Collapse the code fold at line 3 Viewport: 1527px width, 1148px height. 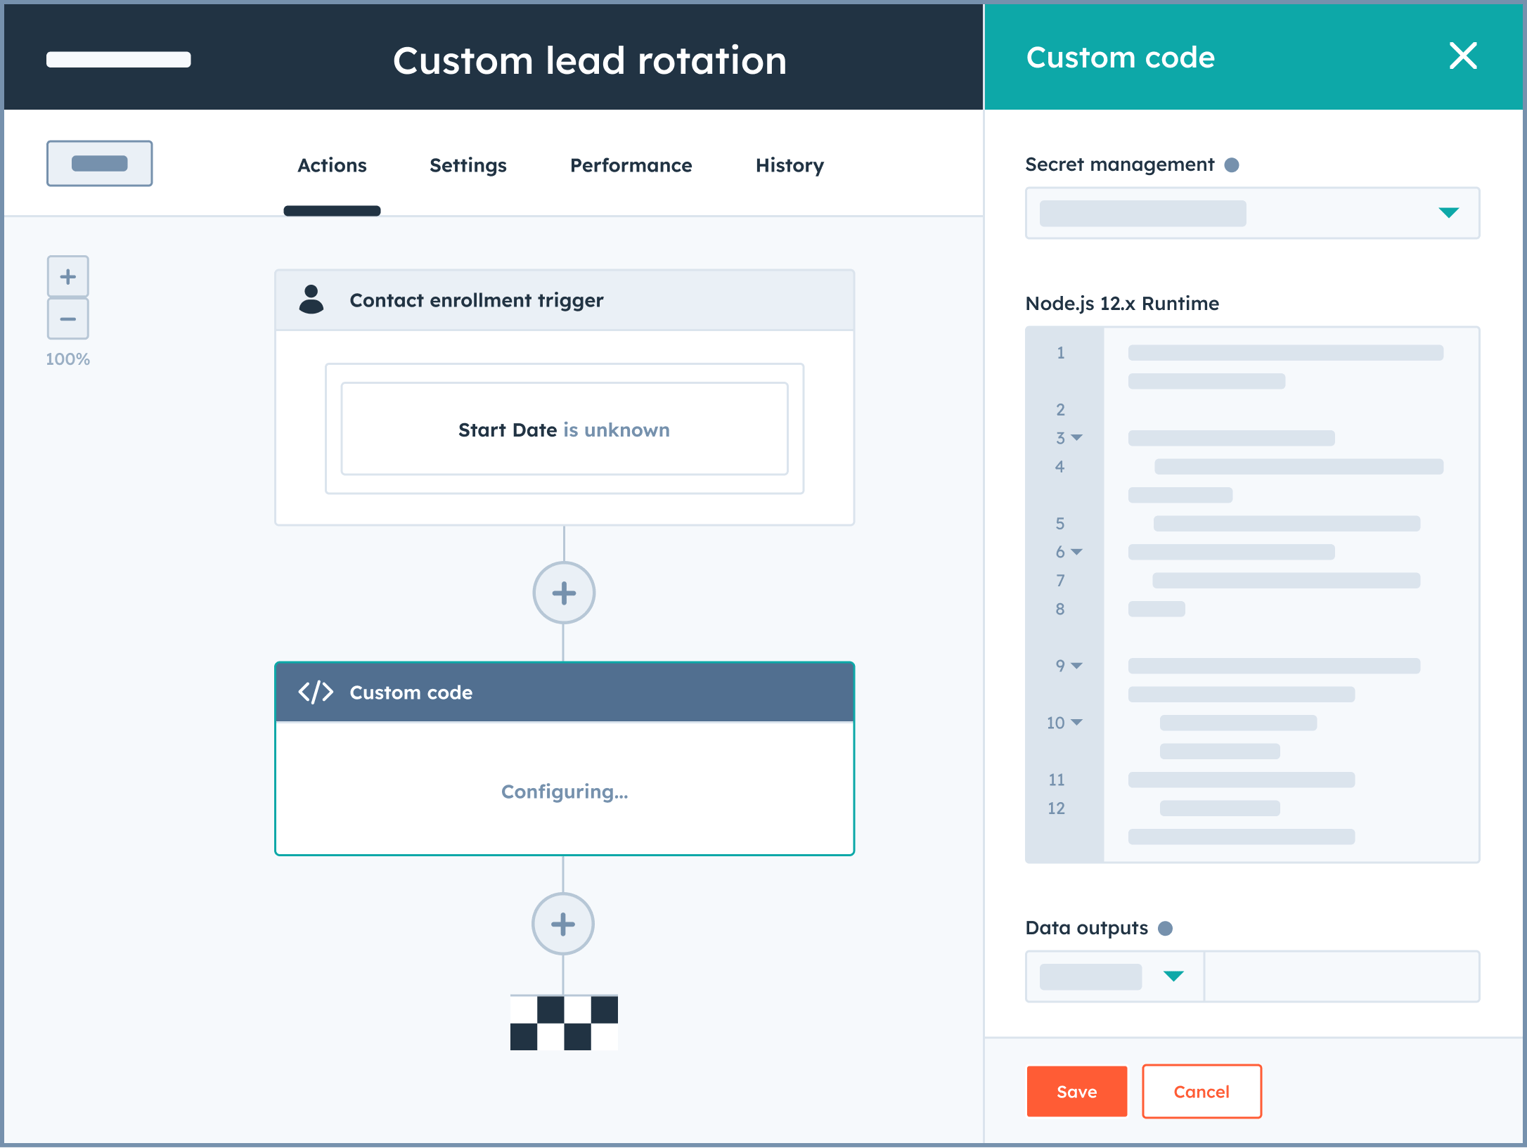[x=1078, y=438]
